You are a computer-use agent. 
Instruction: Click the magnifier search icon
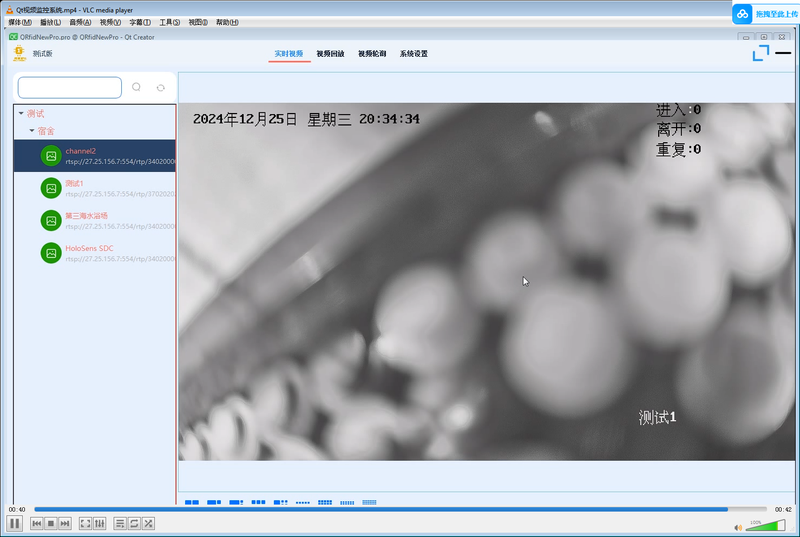coord(136,87)
